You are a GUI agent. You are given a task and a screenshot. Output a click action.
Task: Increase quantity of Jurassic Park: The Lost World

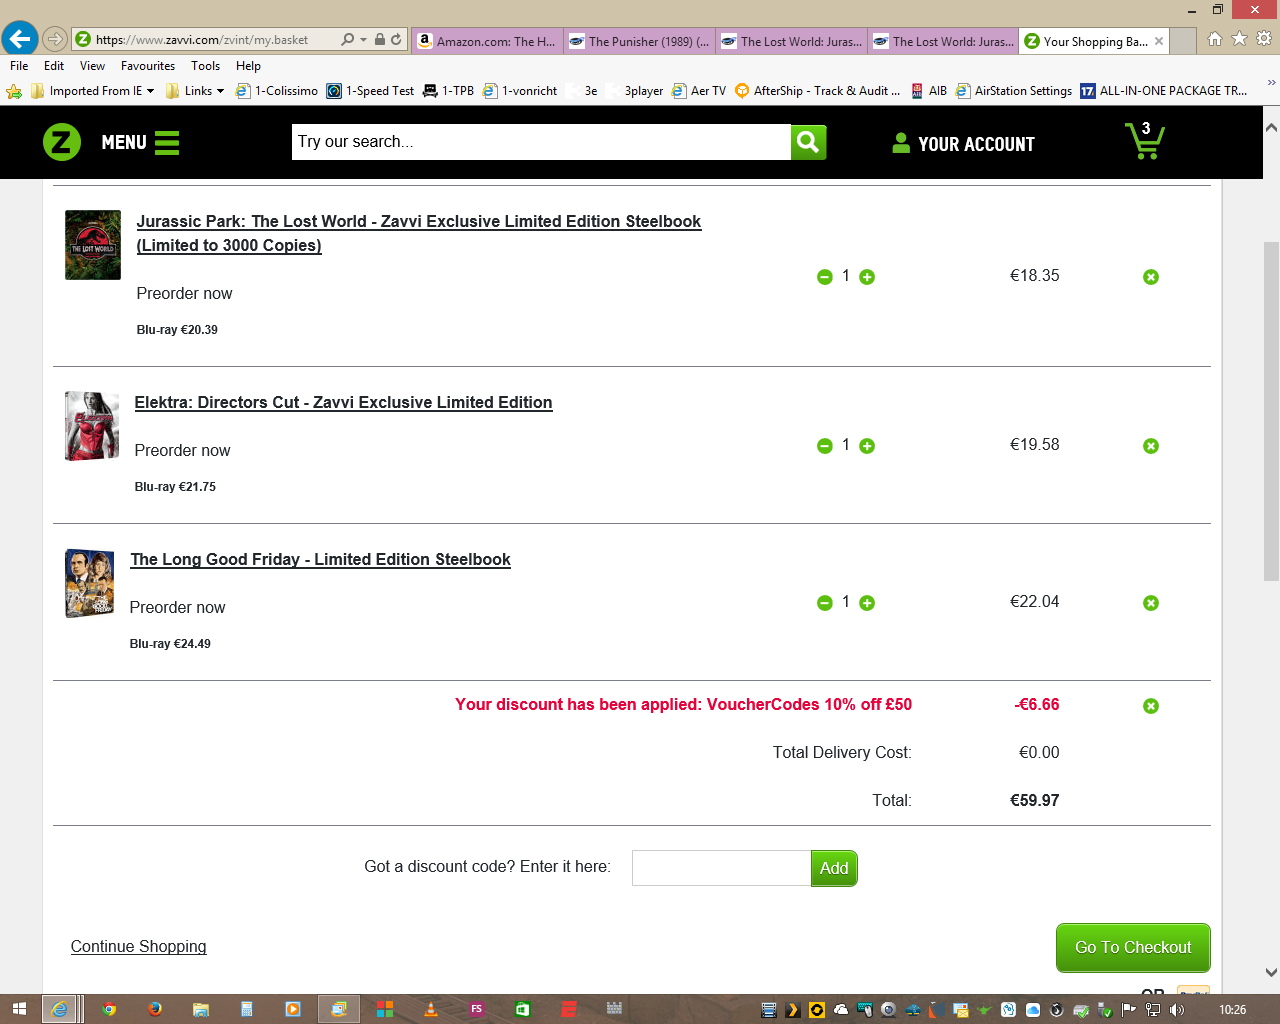[867, 277]
